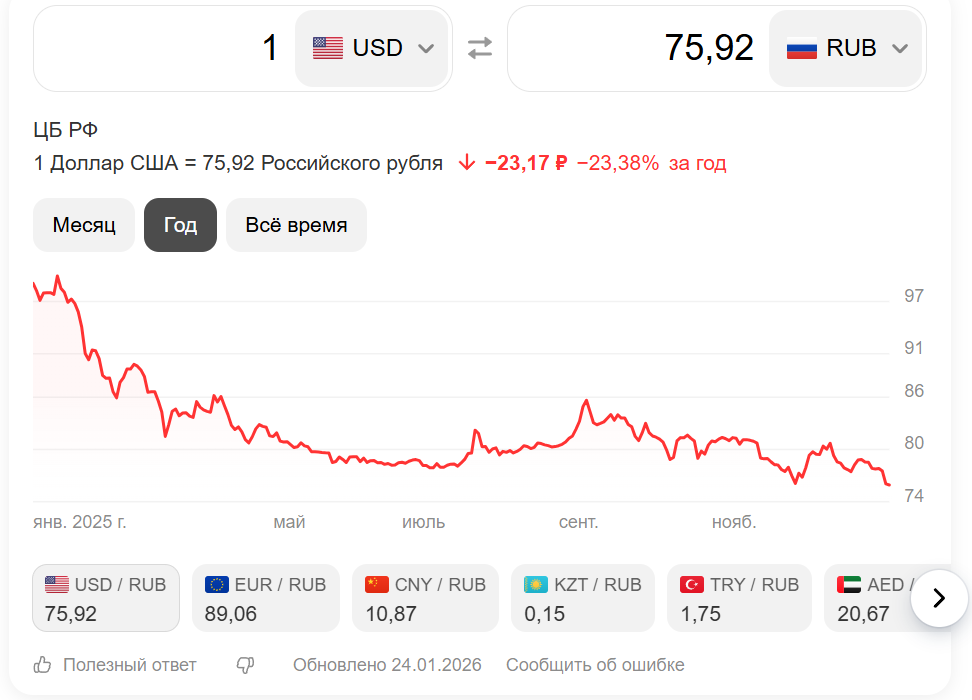The image size is (972, 700).
Task: Click the Сообщить об ошибке link
Action: point(595,665)
